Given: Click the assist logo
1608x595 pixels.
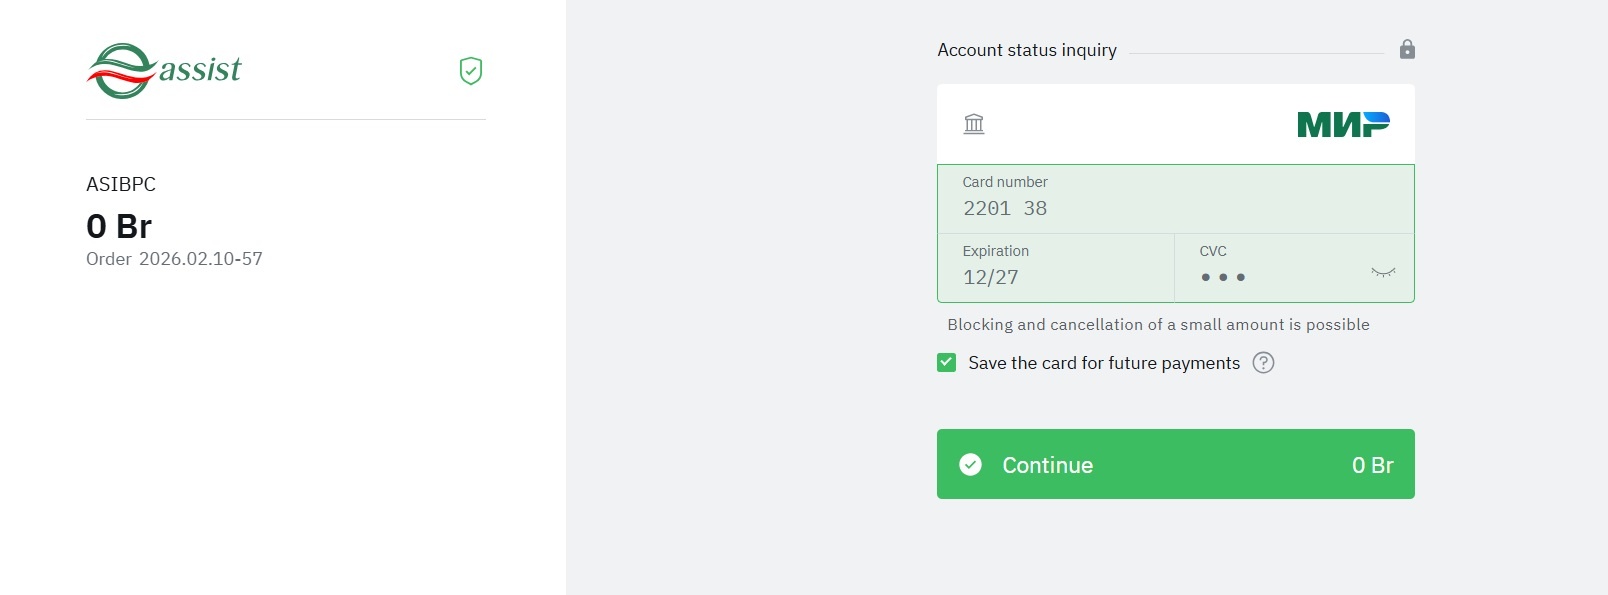Looking at the screenshot, I should pyautogui.click(x=165, y=70).
